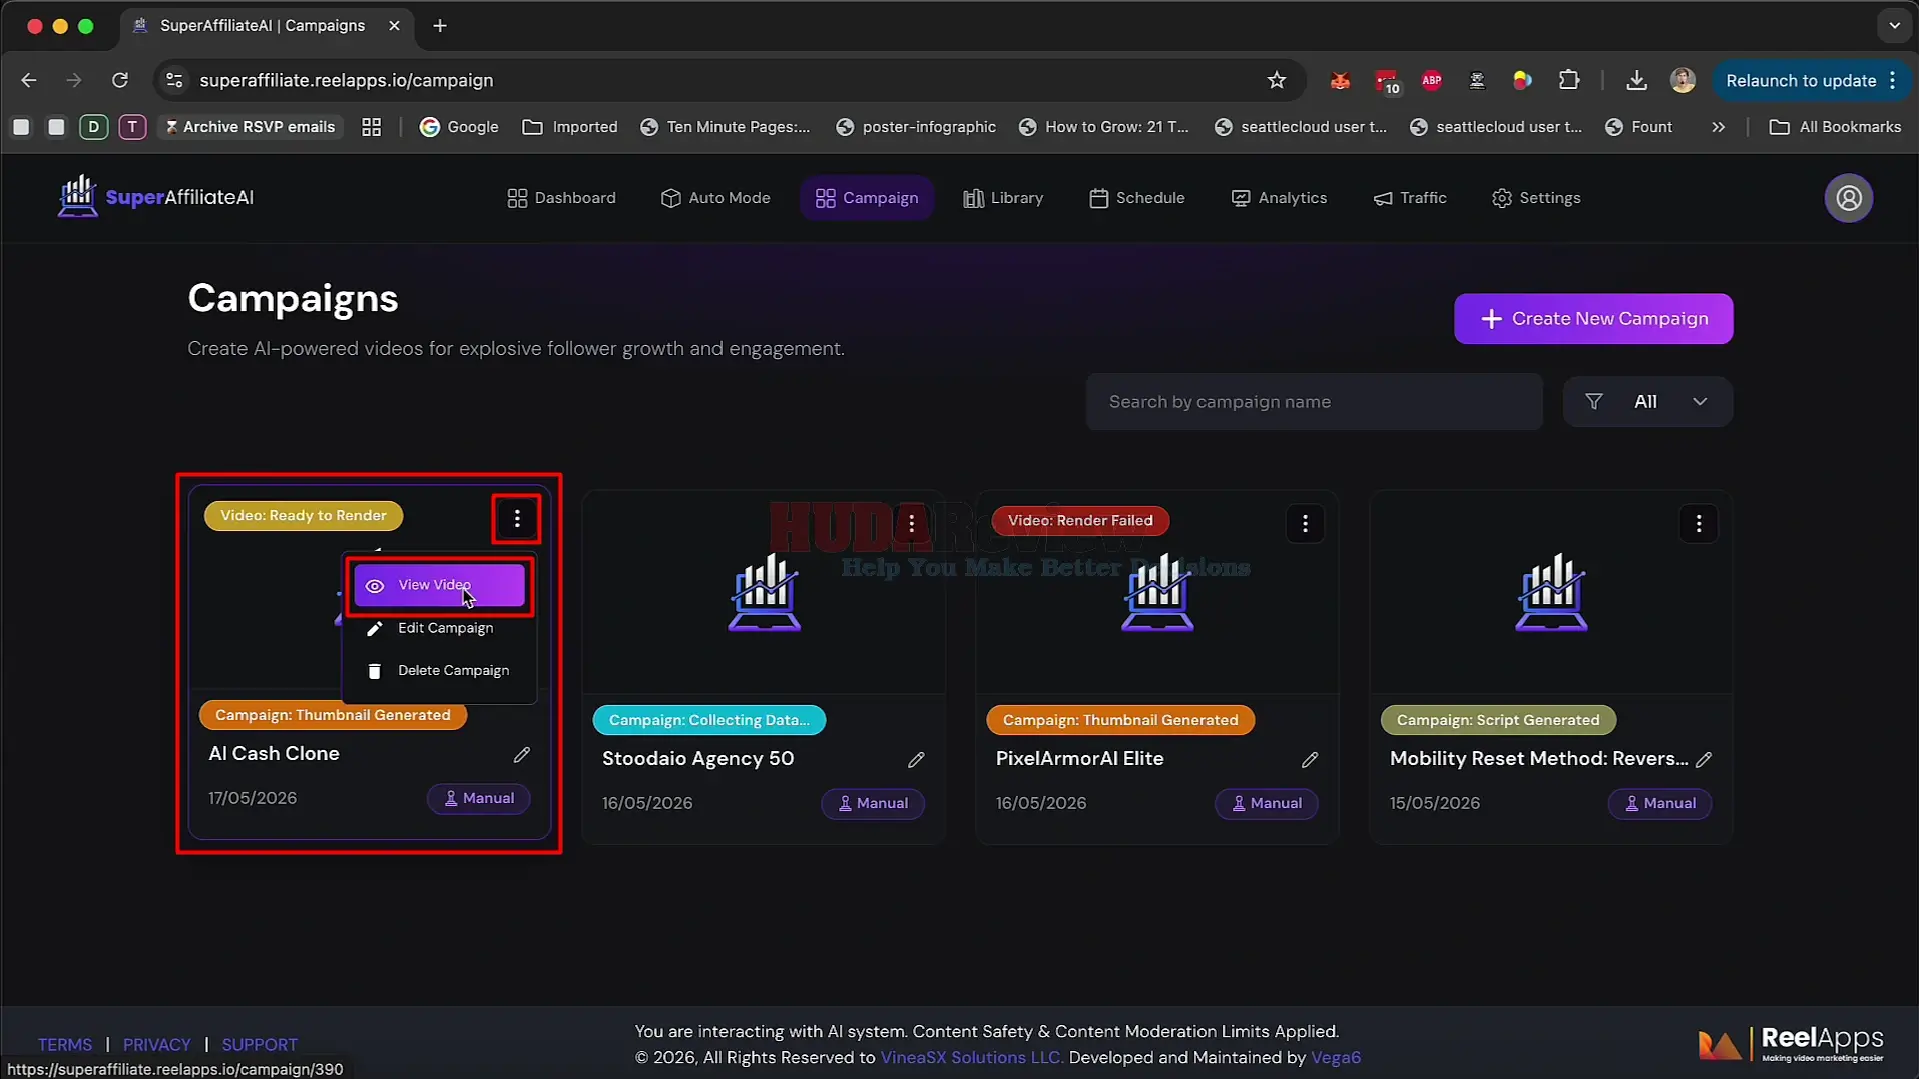The width and height of the screenshot is (1919, 1079).
Task: Open the SUPPORT footer link
Action: point(260,1044)
